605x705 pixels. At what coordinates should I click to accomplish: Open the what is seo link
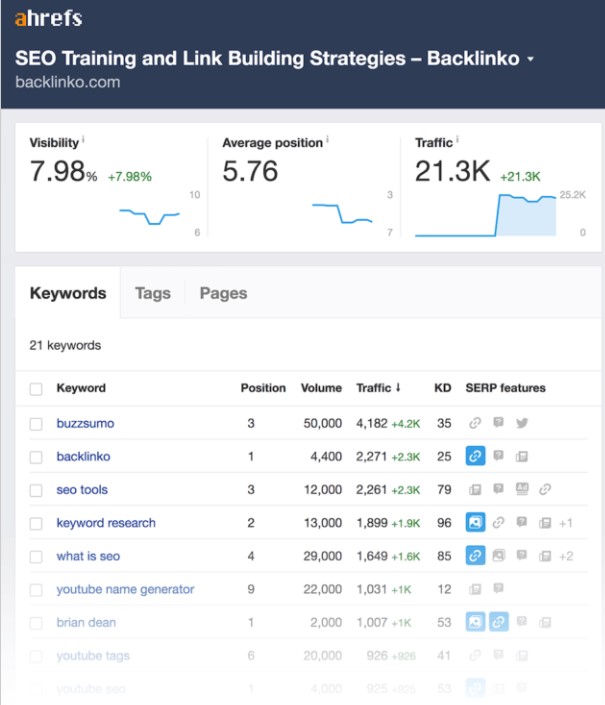88,556
